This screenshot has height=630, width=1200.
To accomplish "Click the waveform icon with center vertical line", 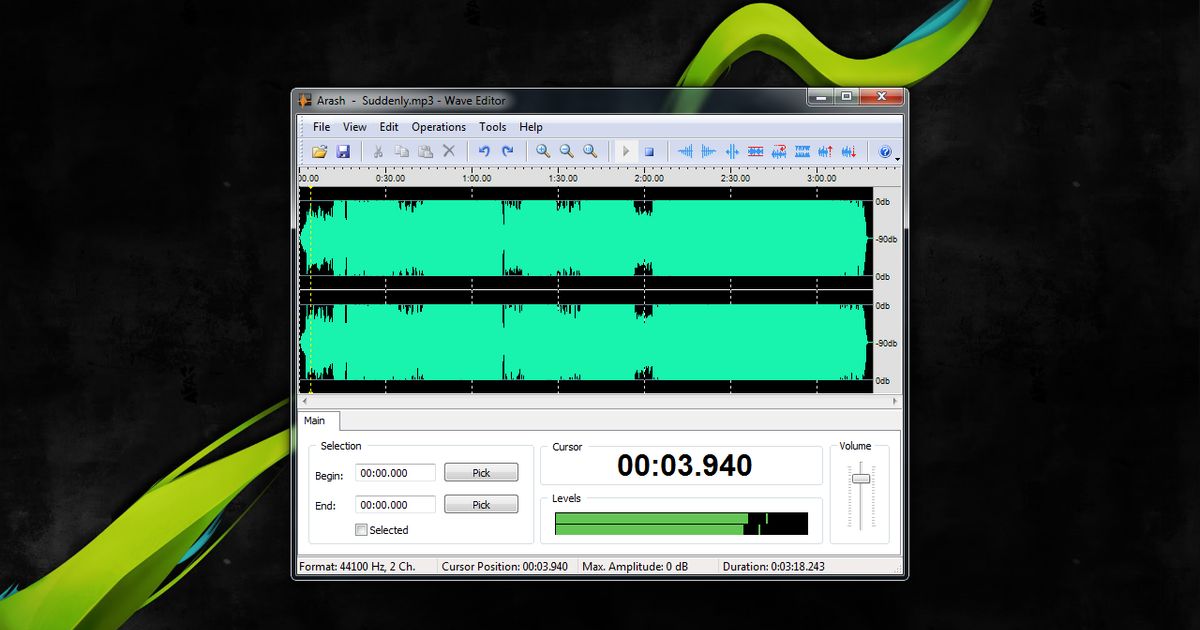I will coord(732,151).
